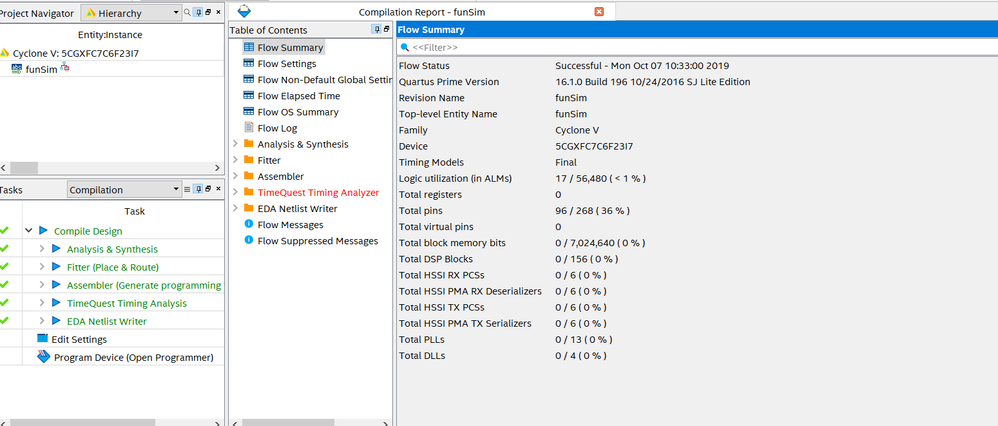Image resolution: width=998 pixels, height=426 pixels.
Task: Click the Edit Settings icon in Tasks
Action: coord(43,339)
